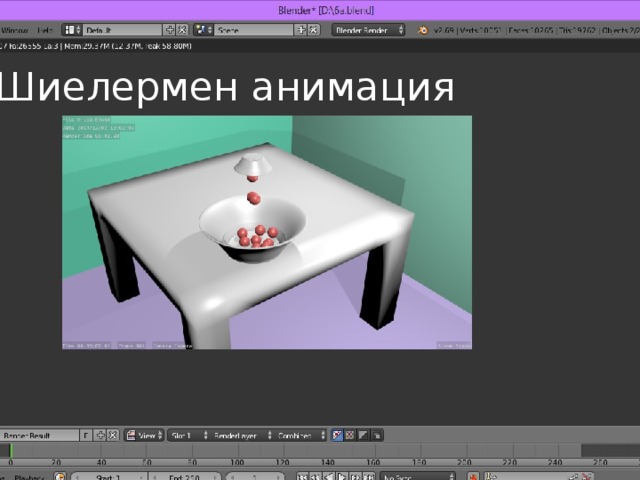Unlink the Render Result image
This screenshot has height=480, width=640.
point(113,436)
